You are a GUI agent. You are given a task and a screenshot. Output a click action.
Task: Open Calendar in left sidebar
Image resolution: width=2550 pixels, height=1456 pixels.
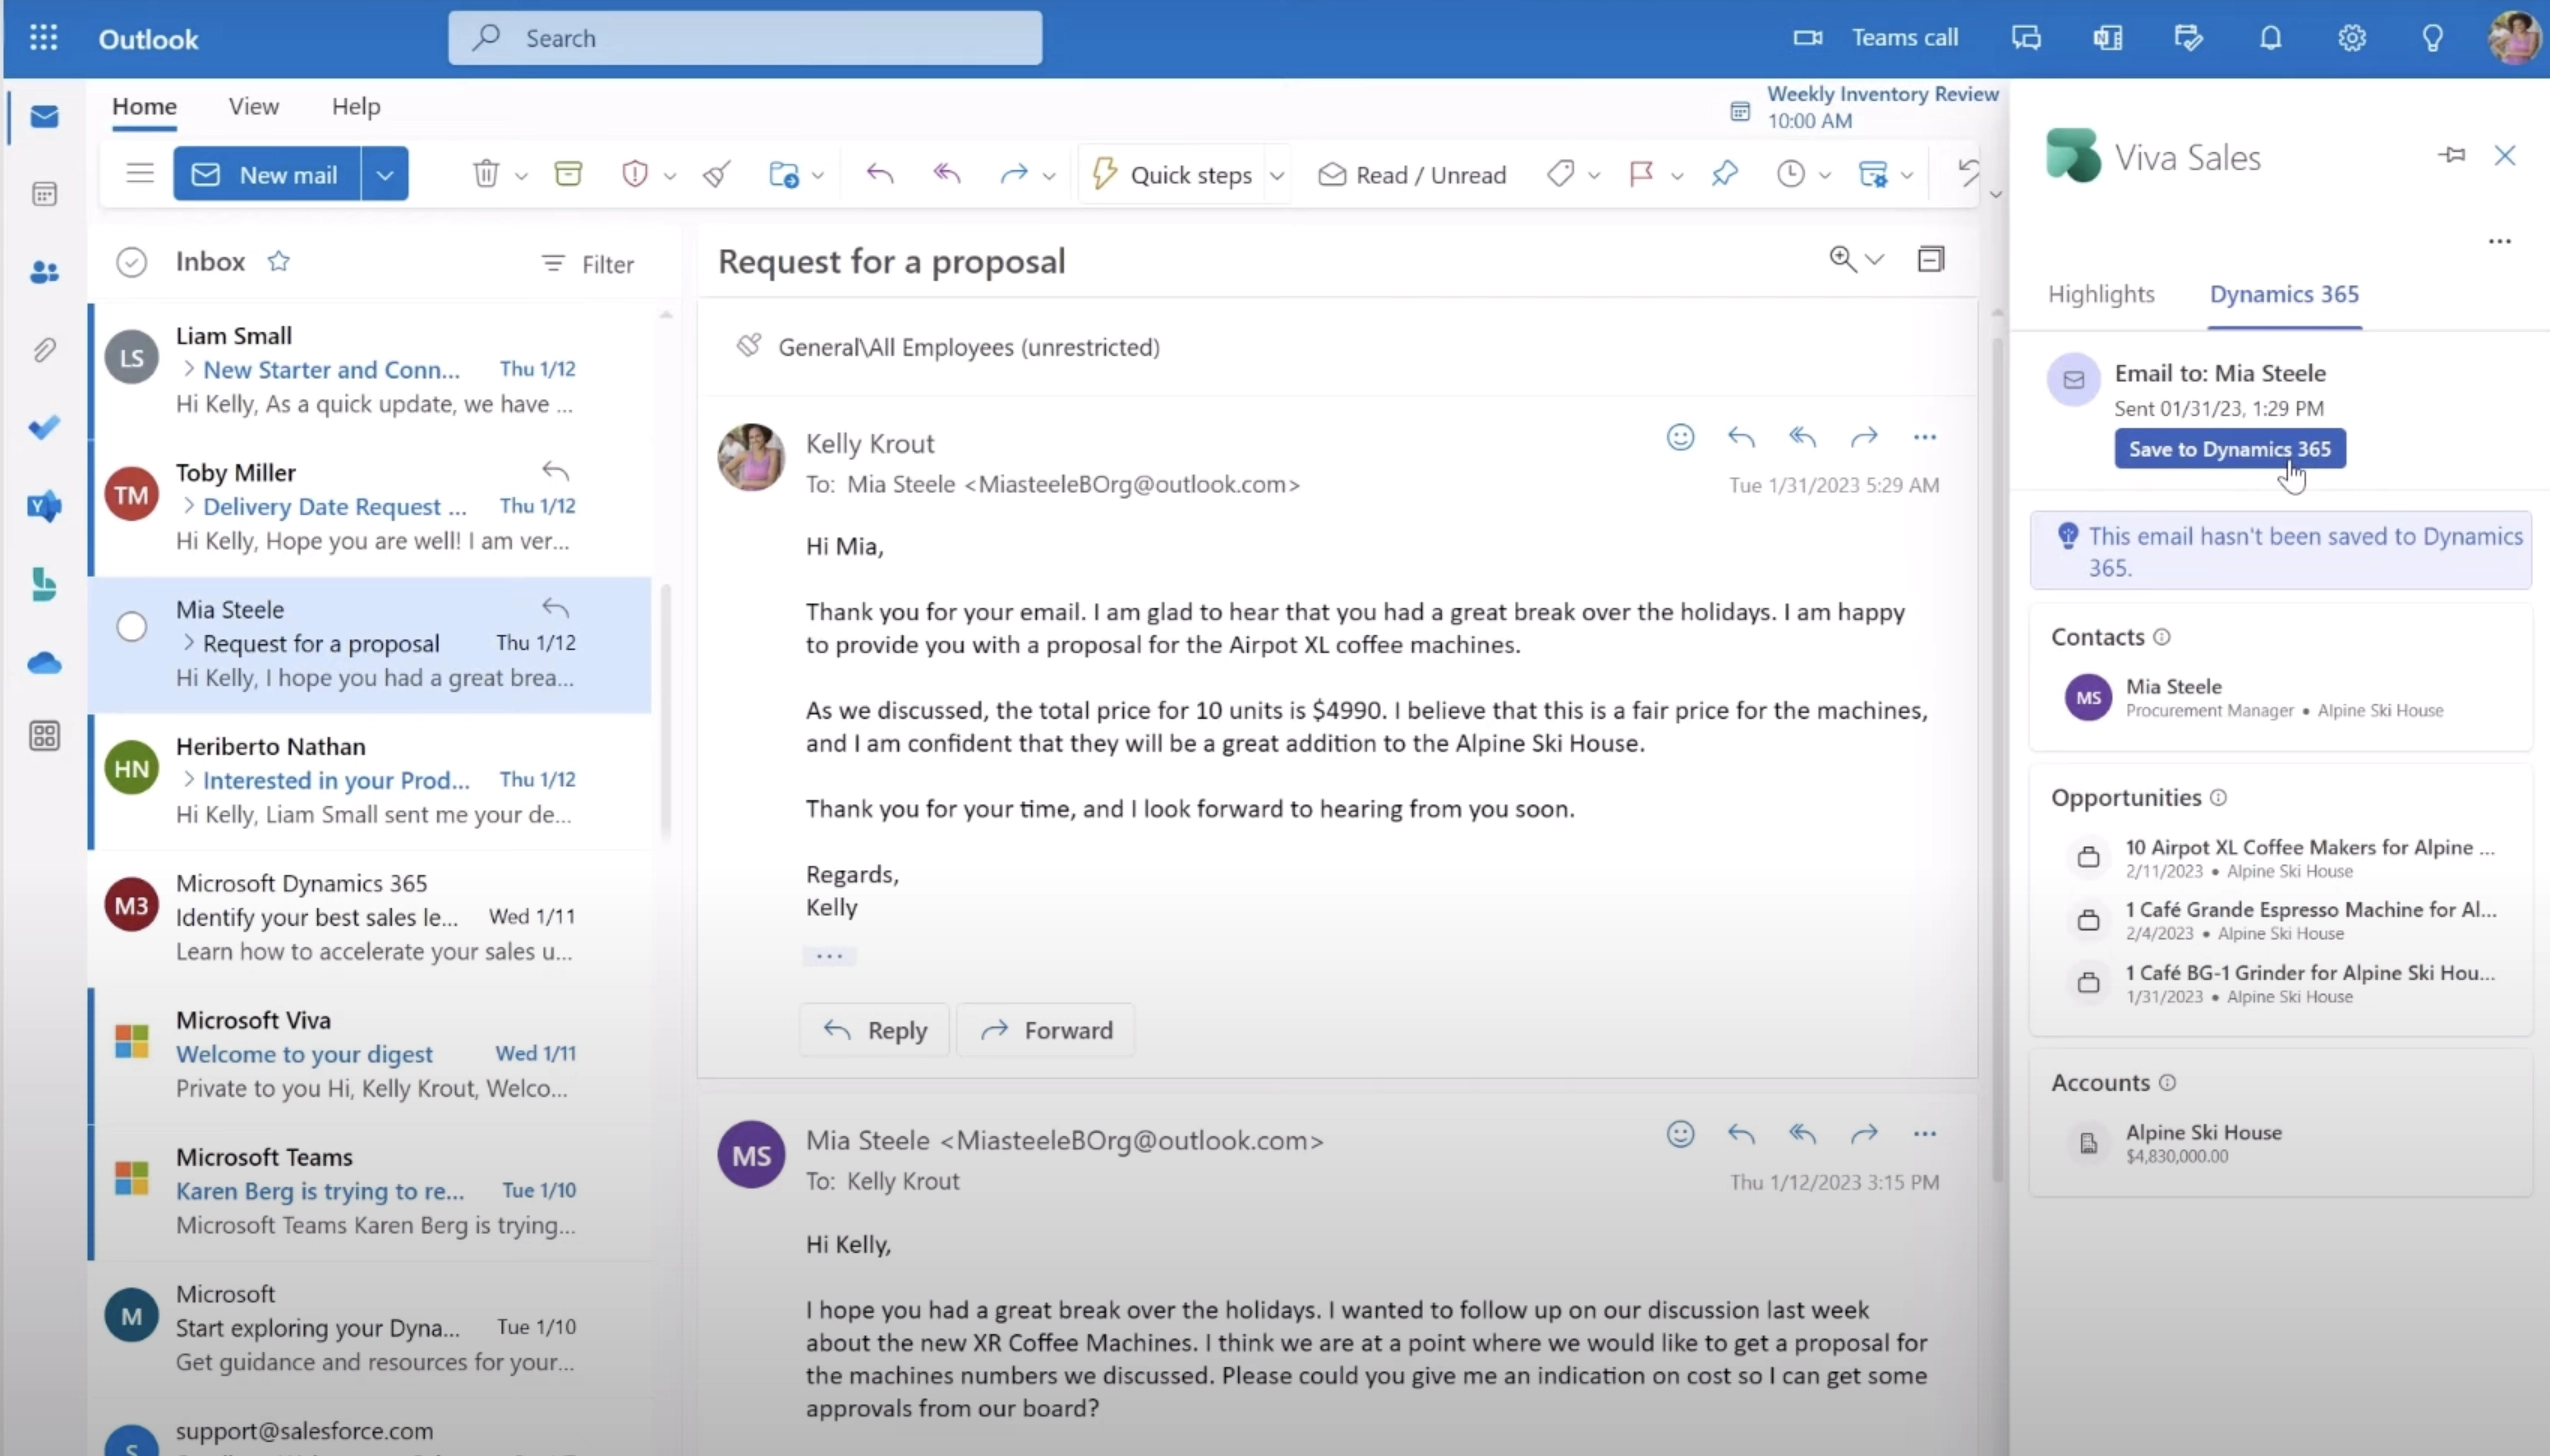44,194
